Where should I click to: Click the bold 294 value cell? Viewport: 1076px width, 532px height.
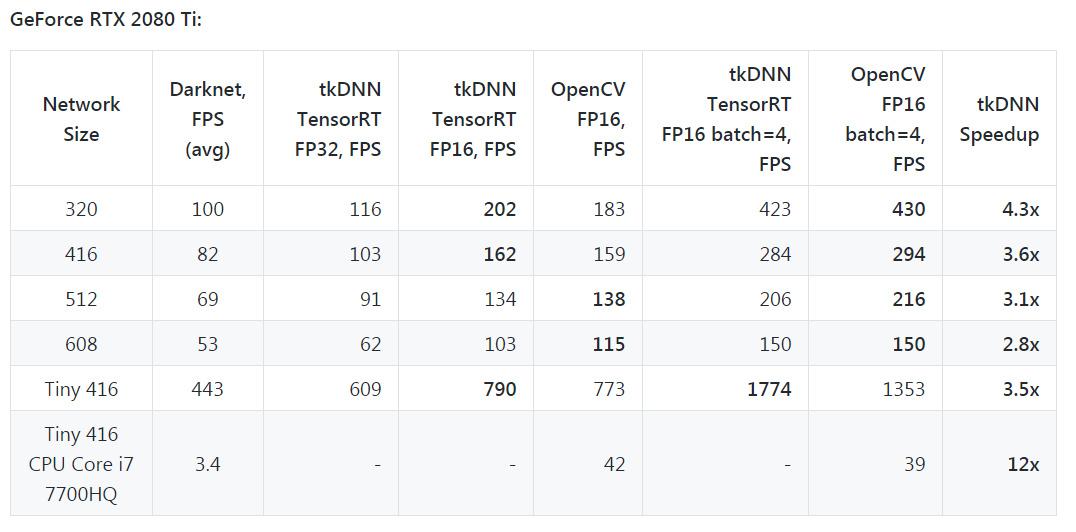[x=908, y=254]
